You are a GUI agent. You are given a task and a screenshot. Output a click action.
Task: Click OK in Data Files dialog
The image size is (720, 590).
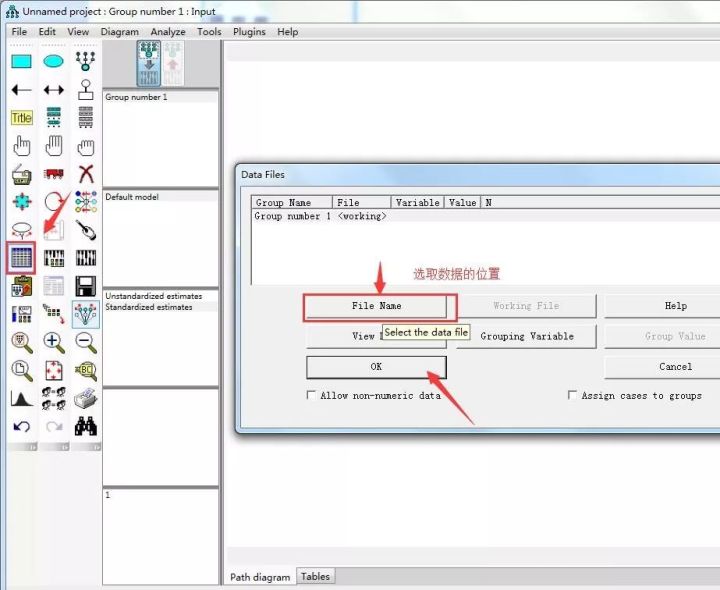(376, 367)
